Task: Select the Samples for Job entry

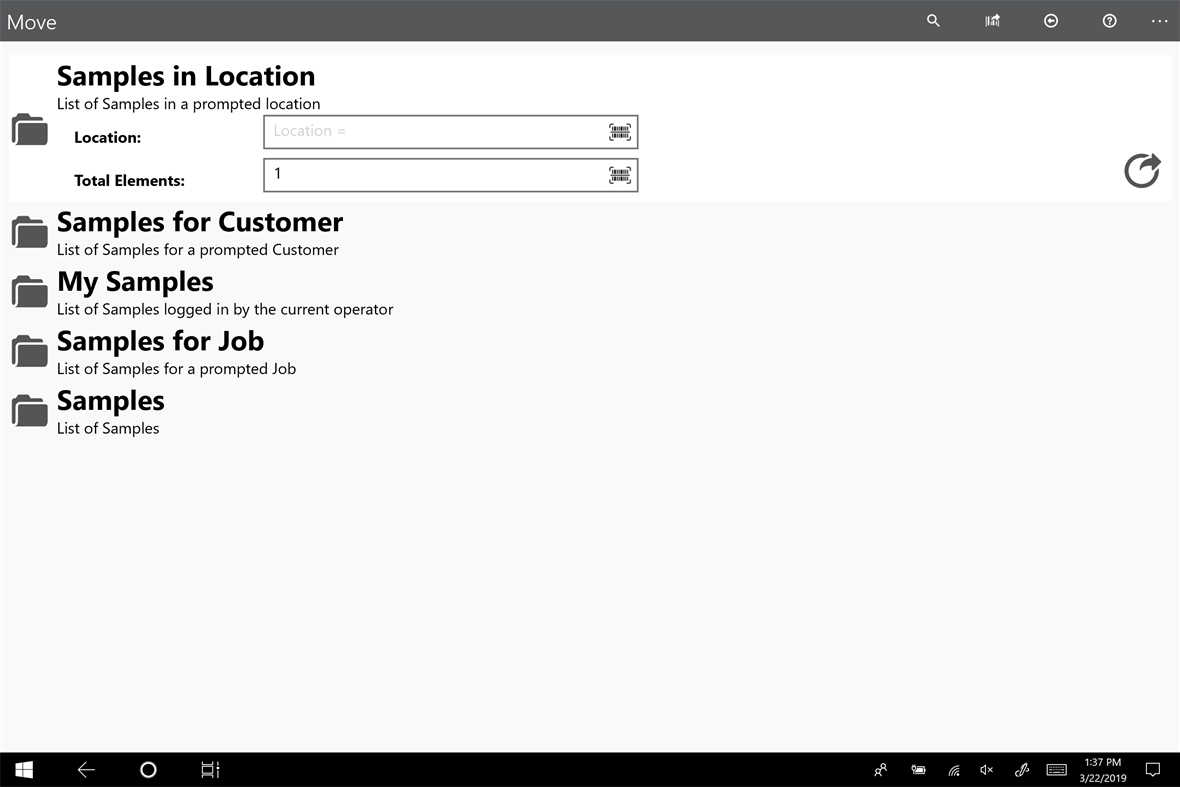Action: point(160,341)
